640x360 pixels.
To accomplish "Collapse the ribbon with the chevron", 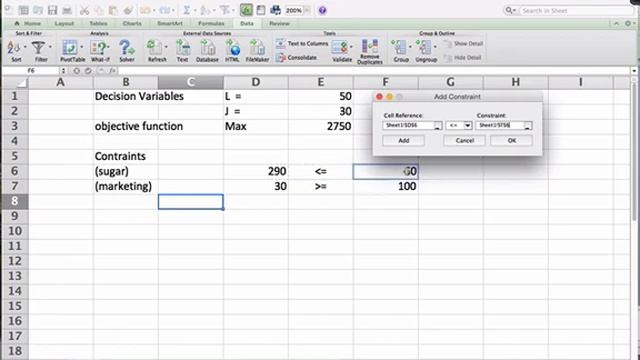I will 616,24.
